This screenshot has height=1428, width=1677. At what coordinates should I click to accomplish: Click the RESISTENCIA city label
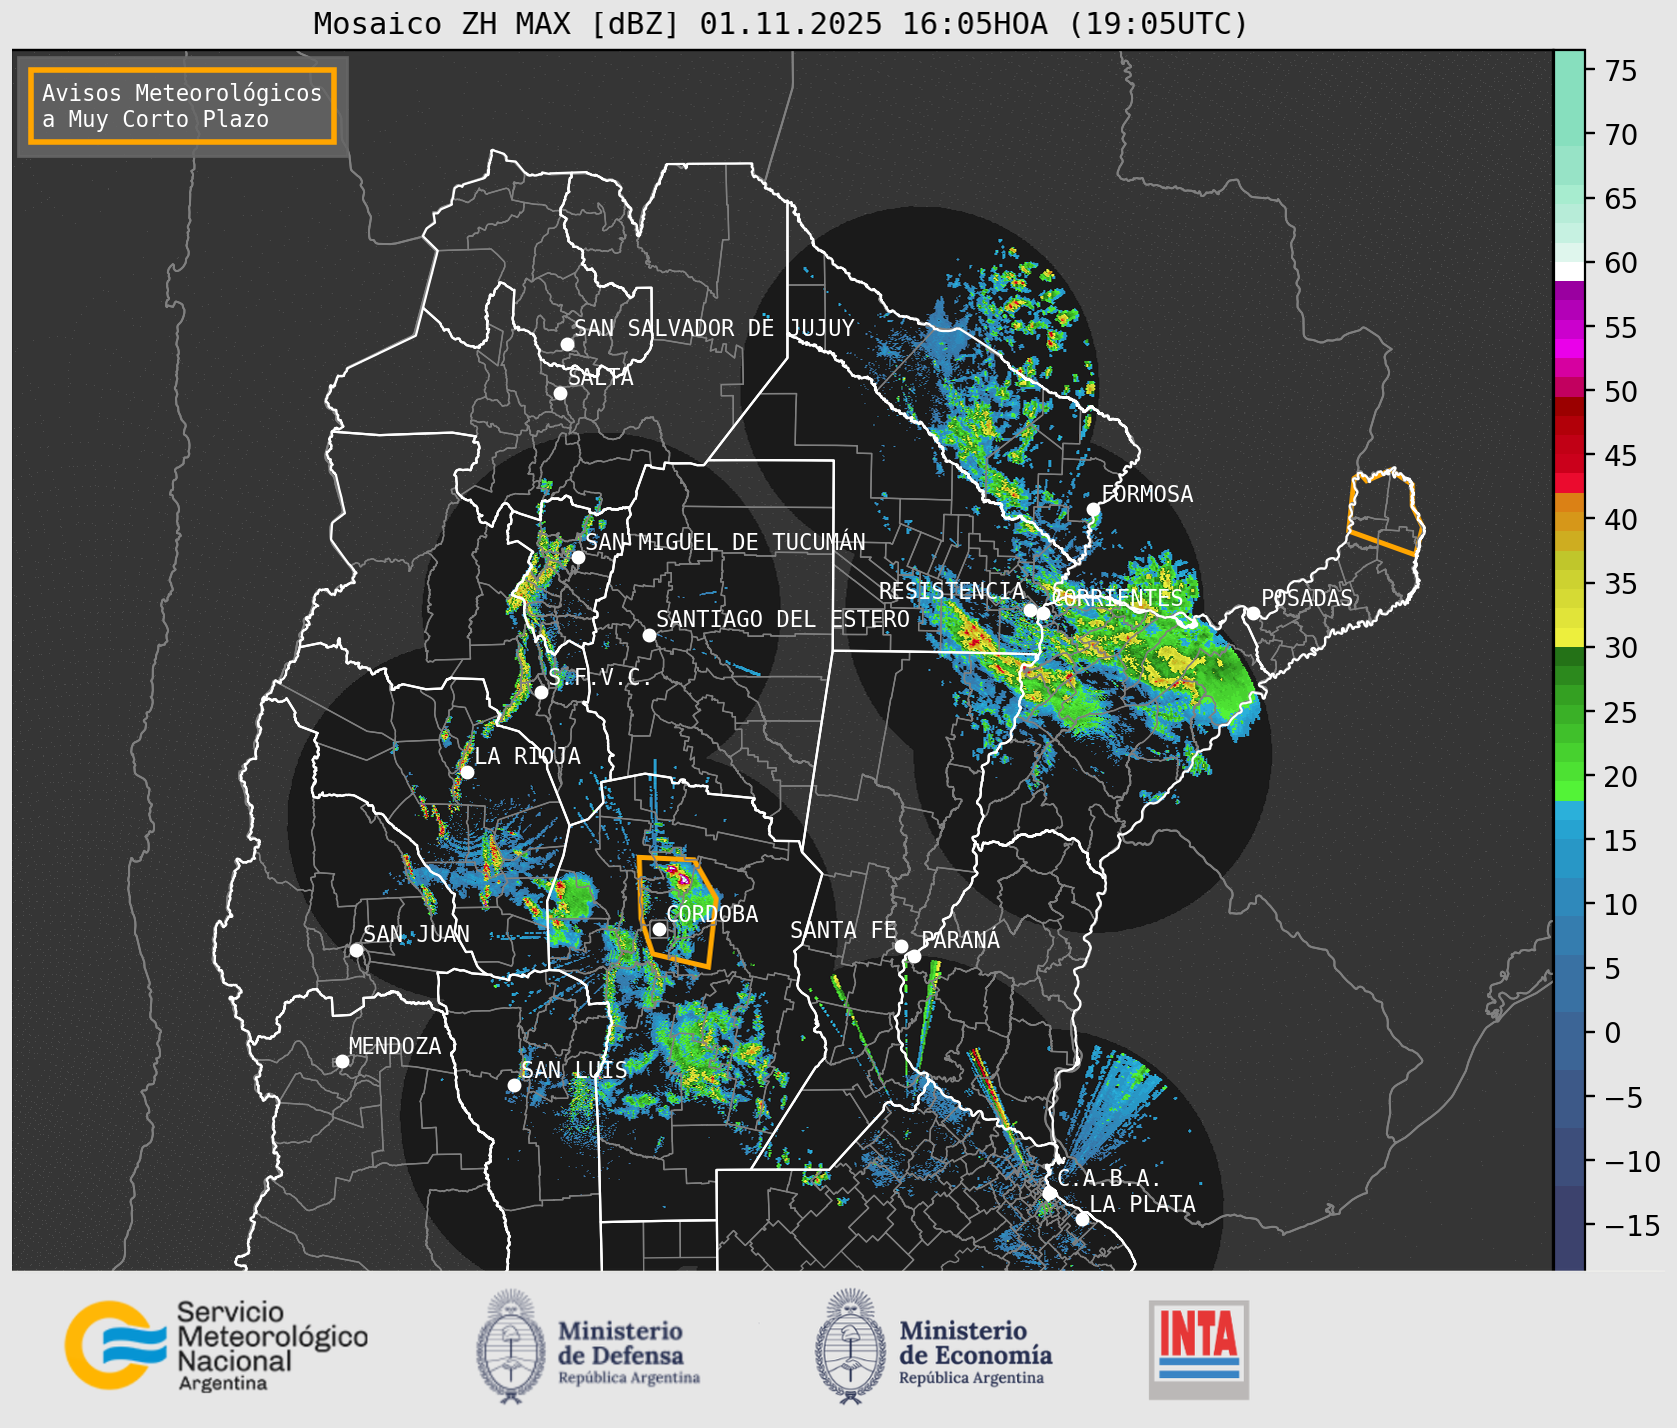point(952,591)
